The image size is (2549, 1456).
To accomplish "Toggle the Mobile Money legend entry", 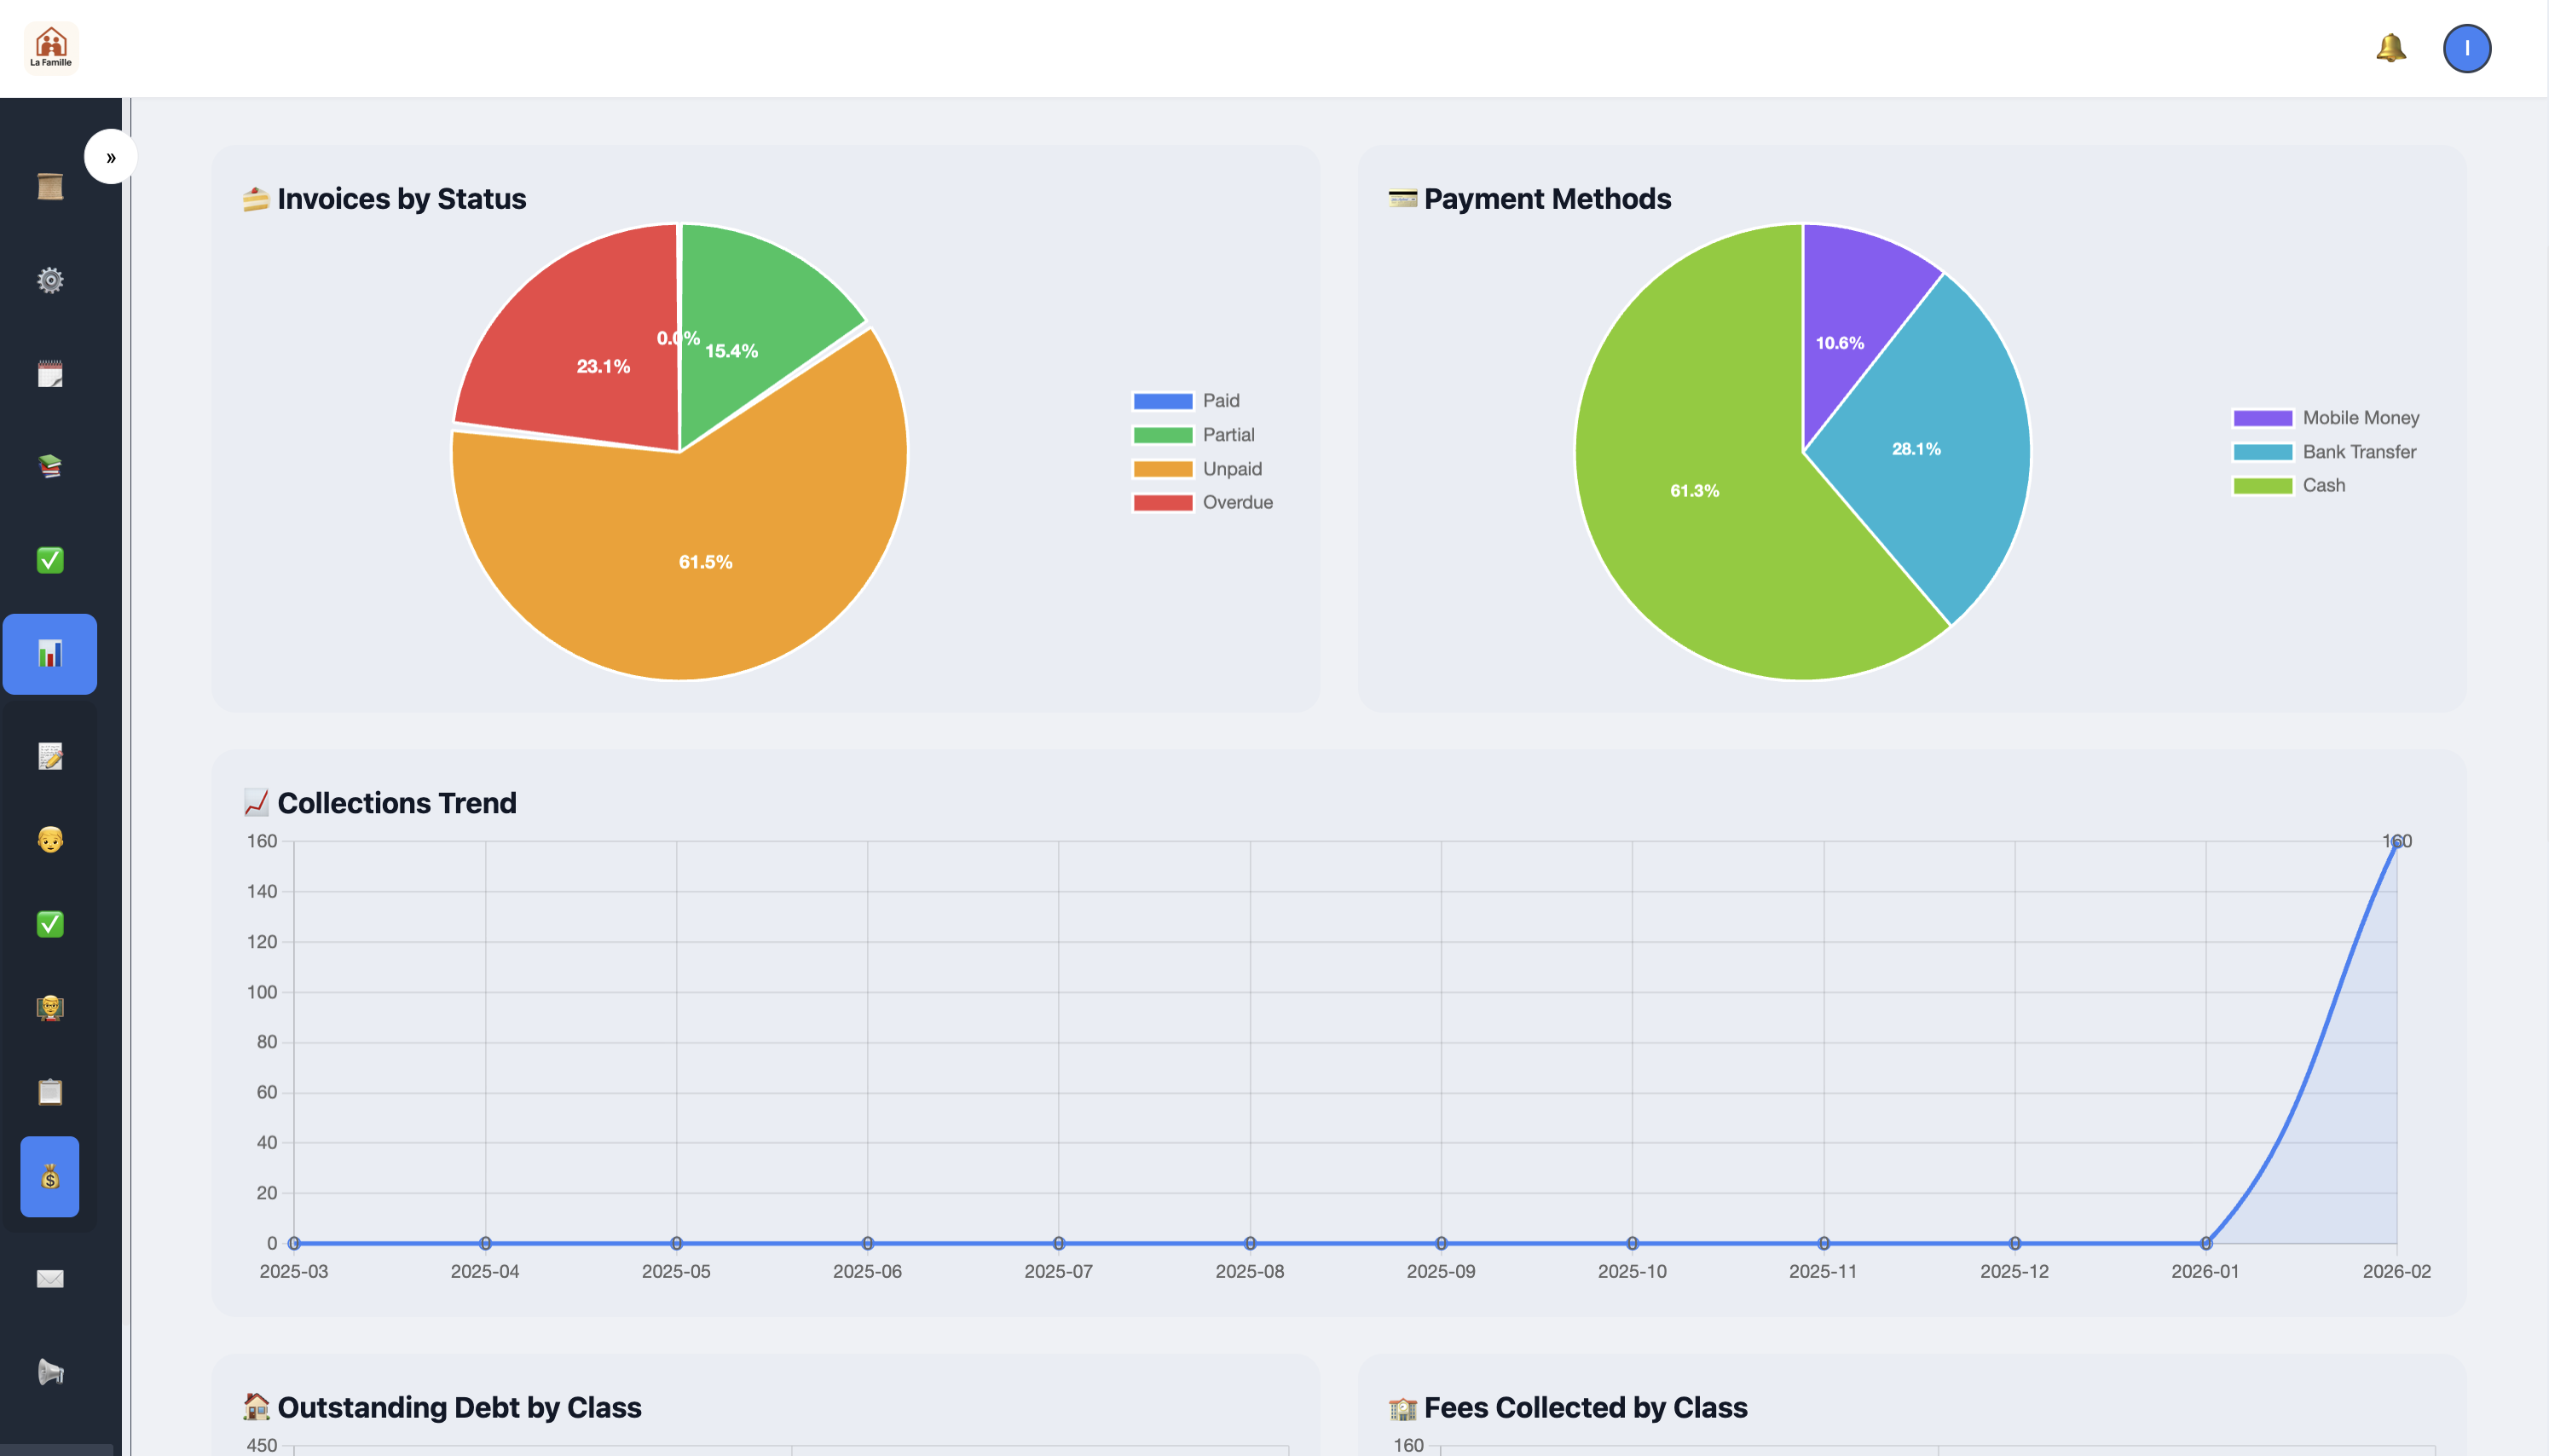I will pos(2326,418).
